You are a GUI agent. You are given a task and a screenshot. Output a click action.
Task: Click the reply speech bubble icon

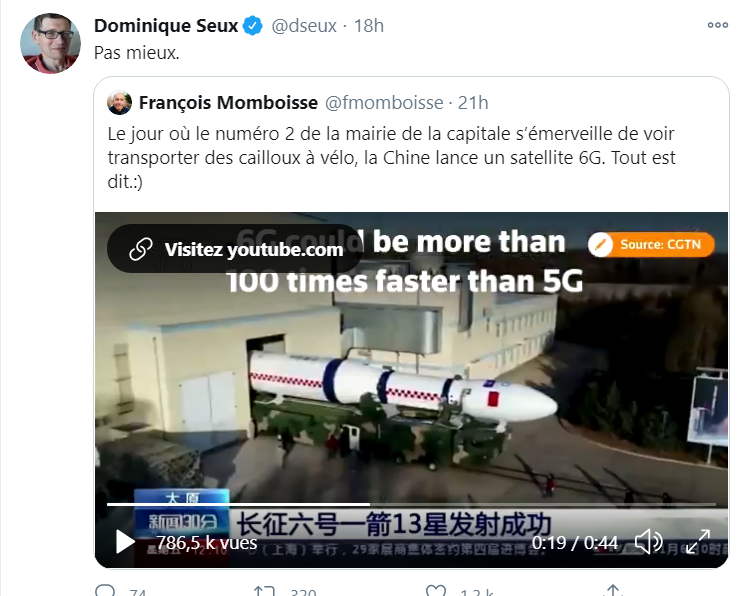[105, 590]
